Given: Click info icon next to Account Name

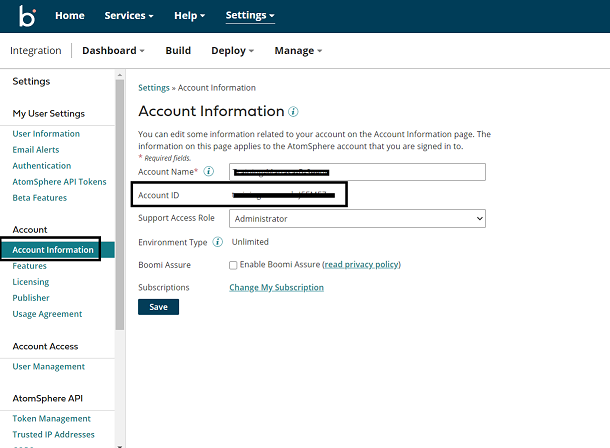Looking at the screenshot, I should point(208,172).
